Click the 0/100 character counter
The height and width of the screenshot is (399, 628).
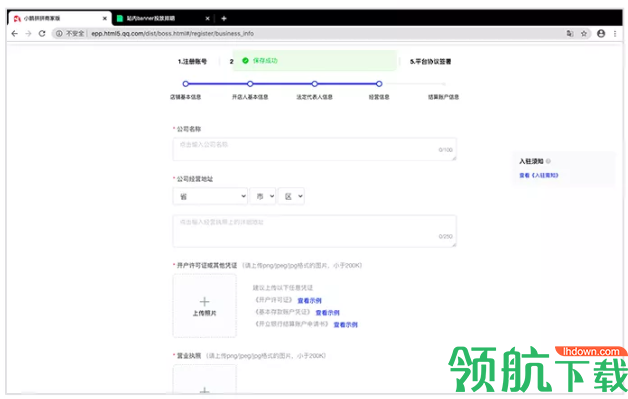tap(445, 150)
